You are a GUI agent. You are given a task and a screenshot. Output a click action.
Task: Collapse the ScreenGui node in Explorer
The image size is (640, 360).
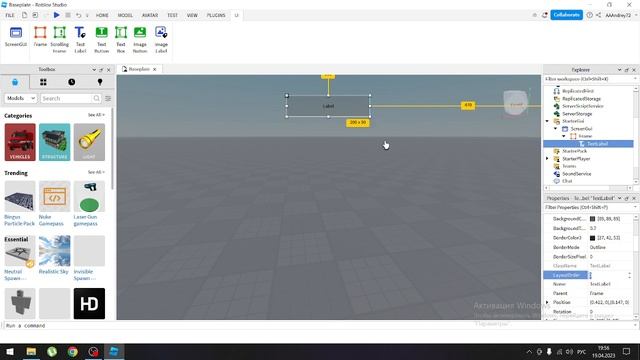556,129
